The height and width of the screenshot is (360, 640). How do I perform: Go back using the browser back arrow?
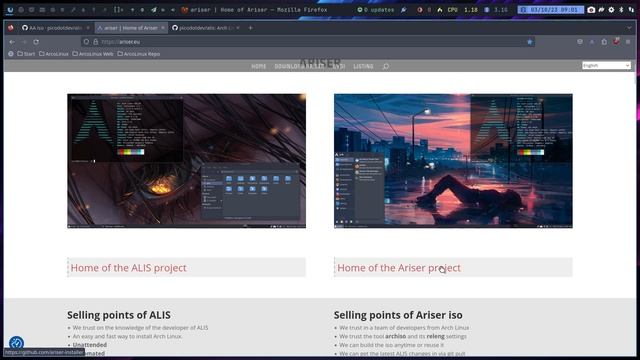(12, 42)
